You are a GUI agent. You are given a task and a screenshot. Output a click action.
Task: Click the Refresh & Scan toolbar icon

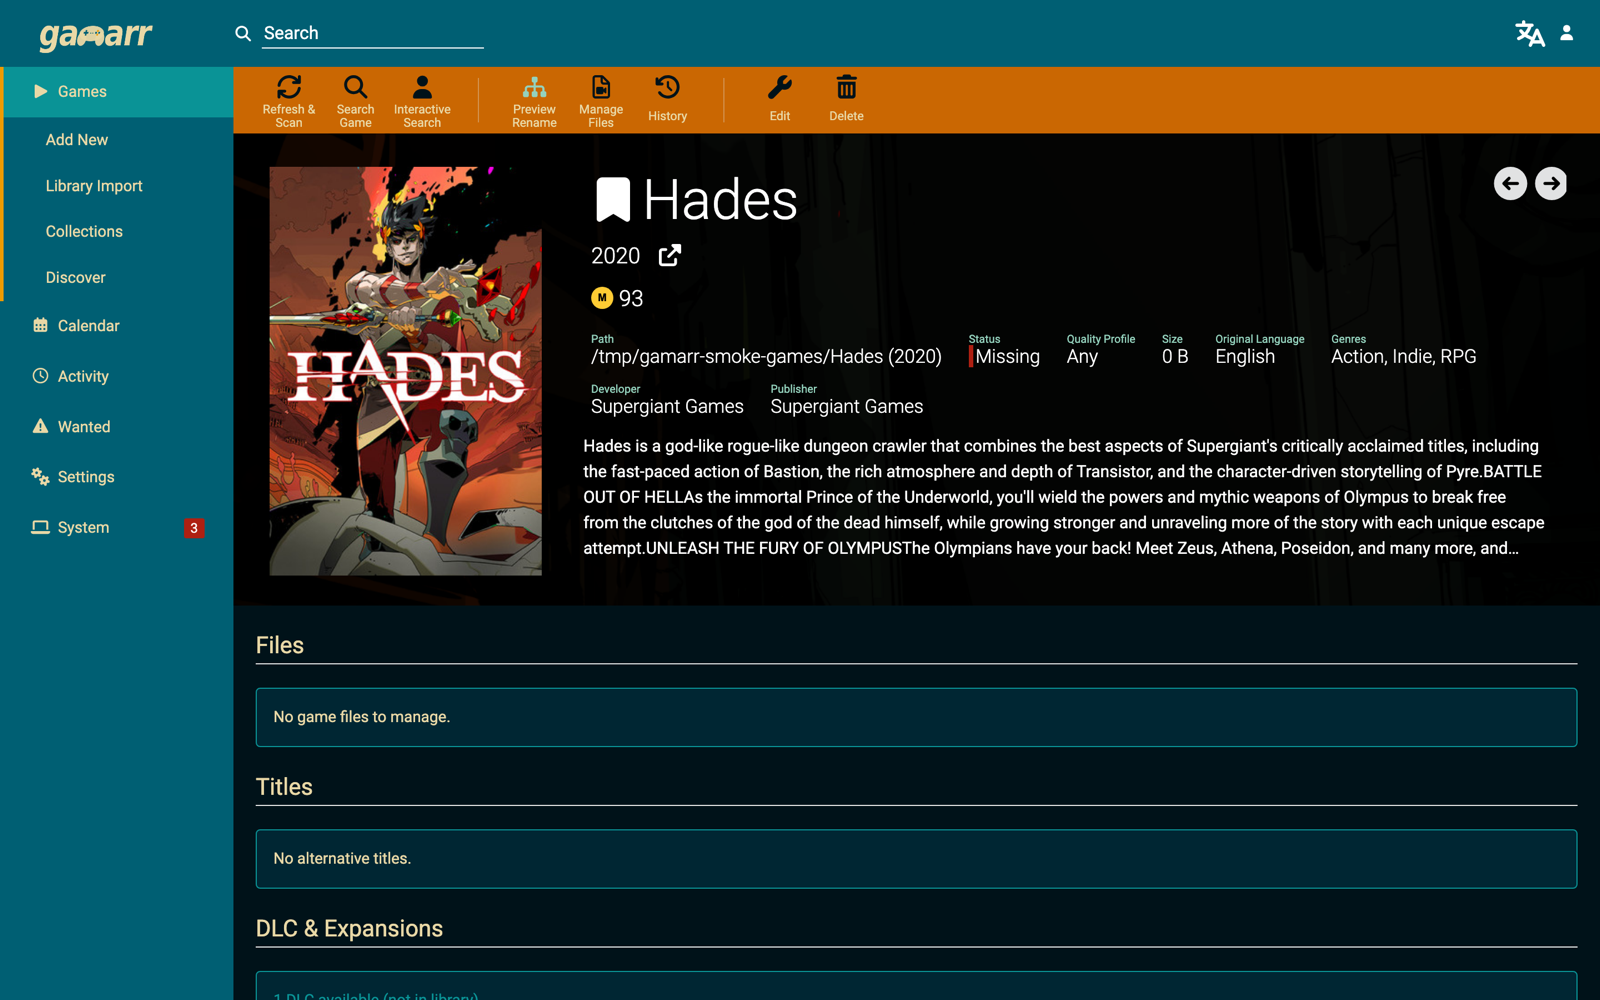(x=289, y=88)
